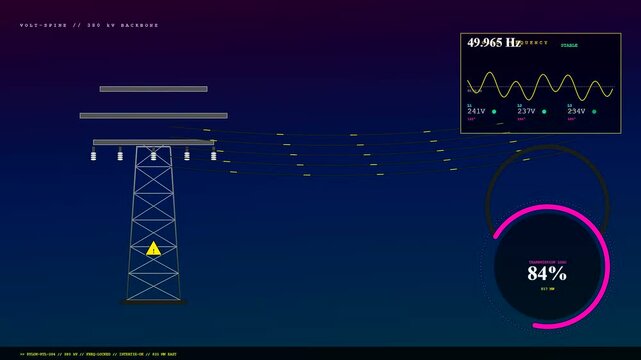Click the green STABLE status label
The width and height of the screenshot is (641, 360).
pyautogui.click(x=569, y=45)
